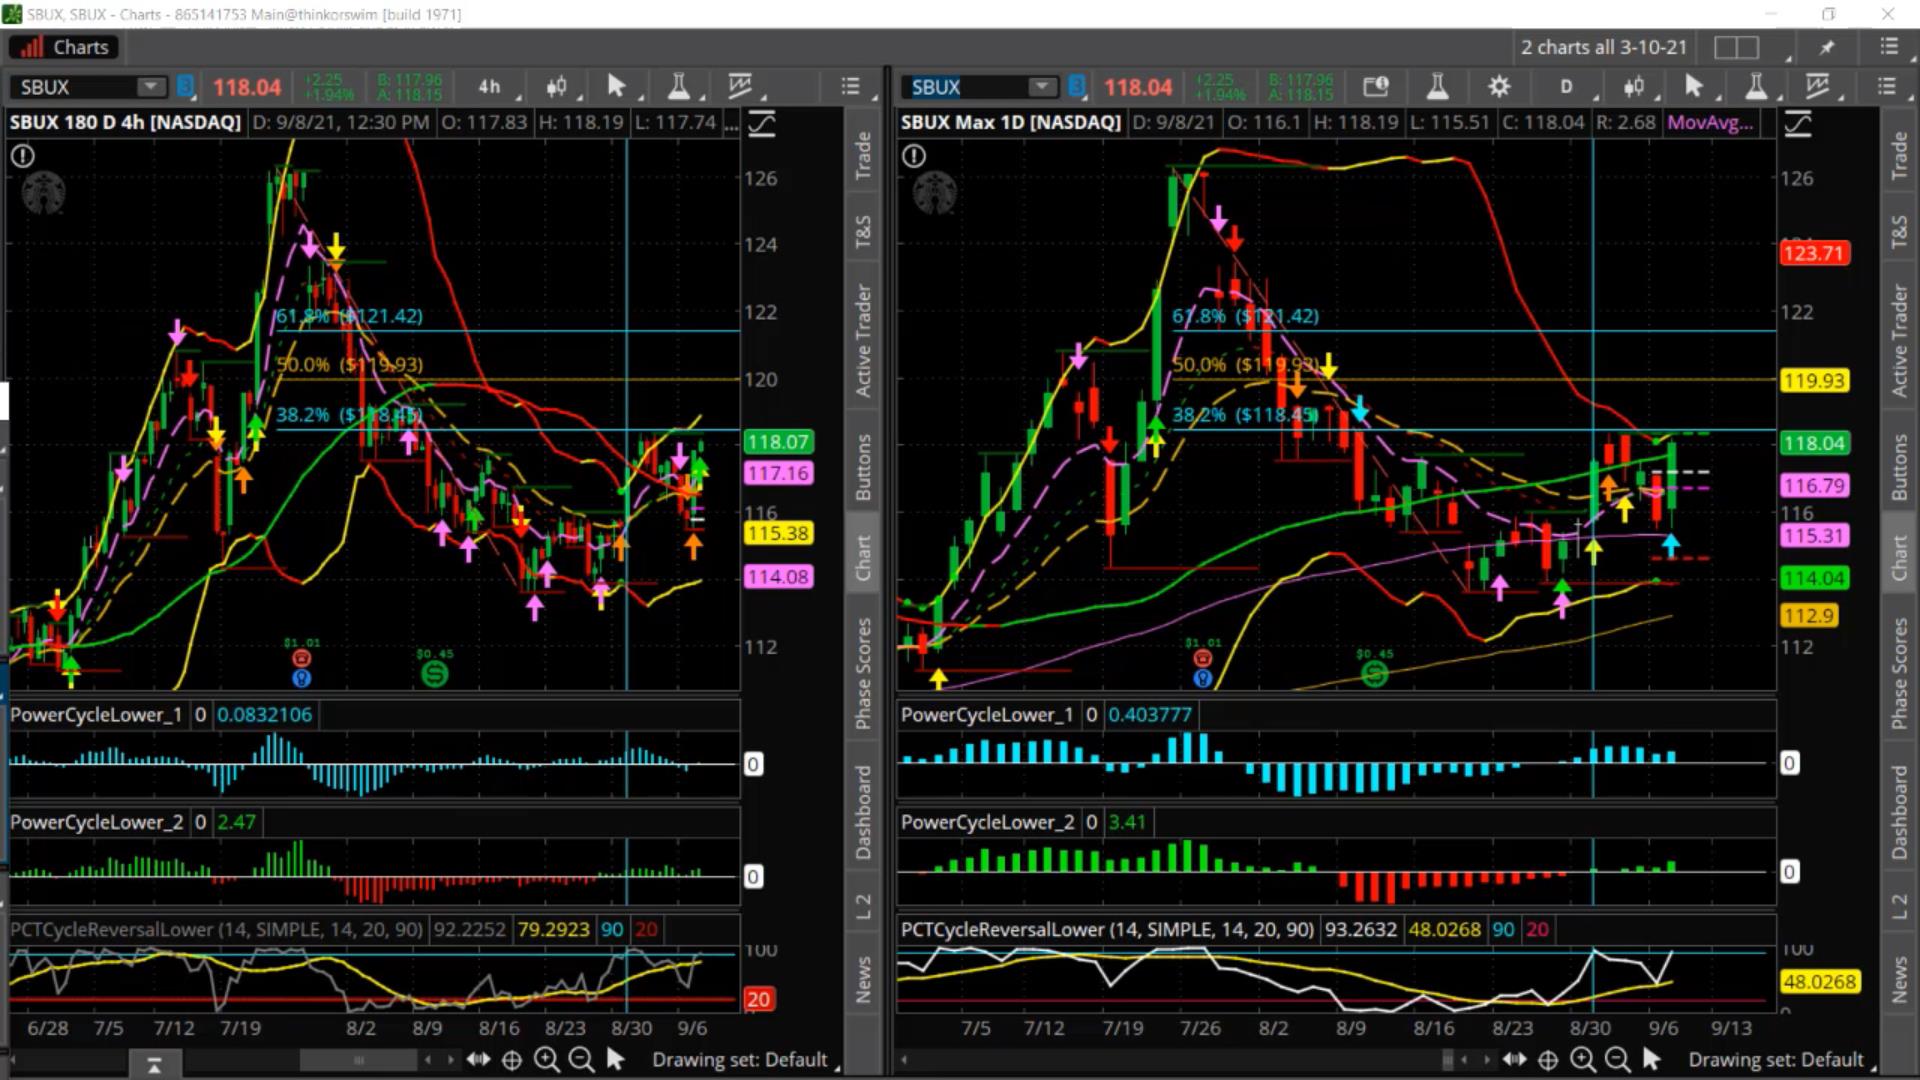Click the Charts tab
Screen dimensions: 1920x1080
coord(64,47)
